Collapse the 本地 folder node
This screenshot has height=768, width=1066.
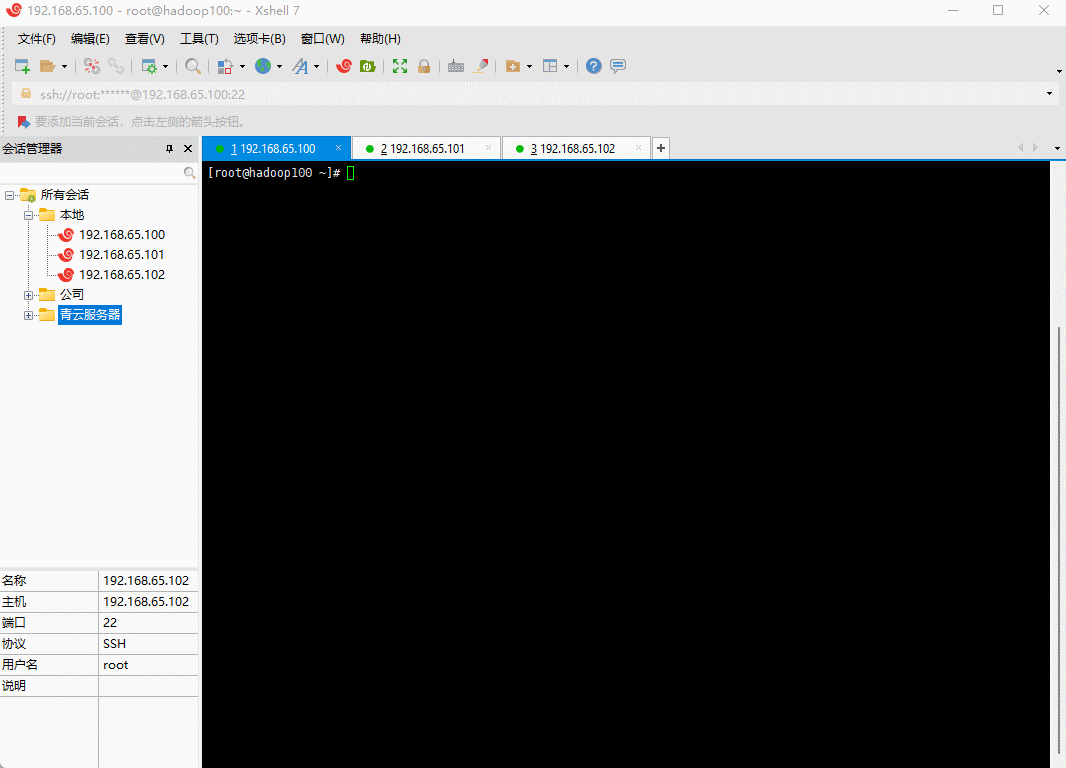coord(29,215)
